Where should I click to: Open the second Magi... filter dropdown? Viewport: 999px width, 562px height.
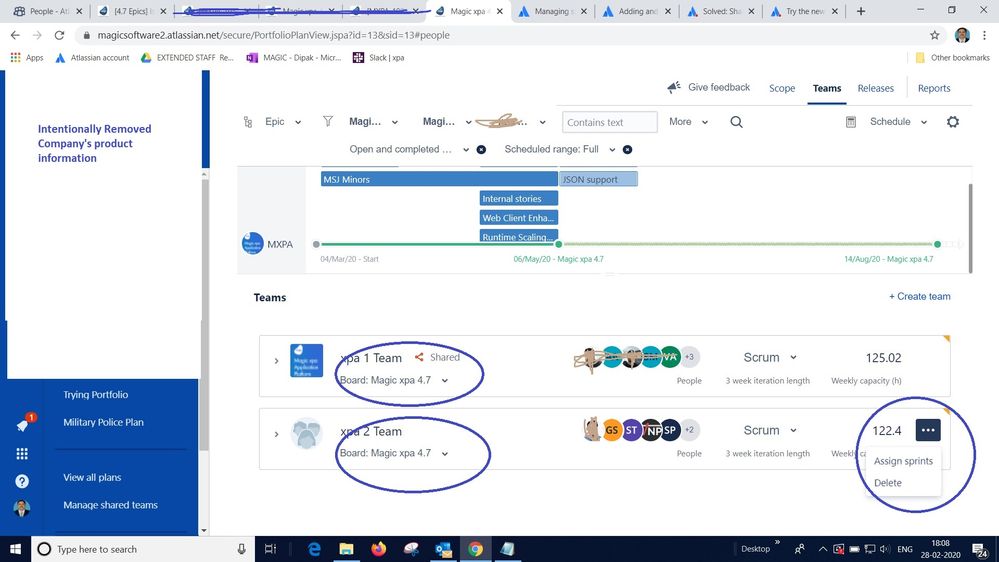[447, 122]
